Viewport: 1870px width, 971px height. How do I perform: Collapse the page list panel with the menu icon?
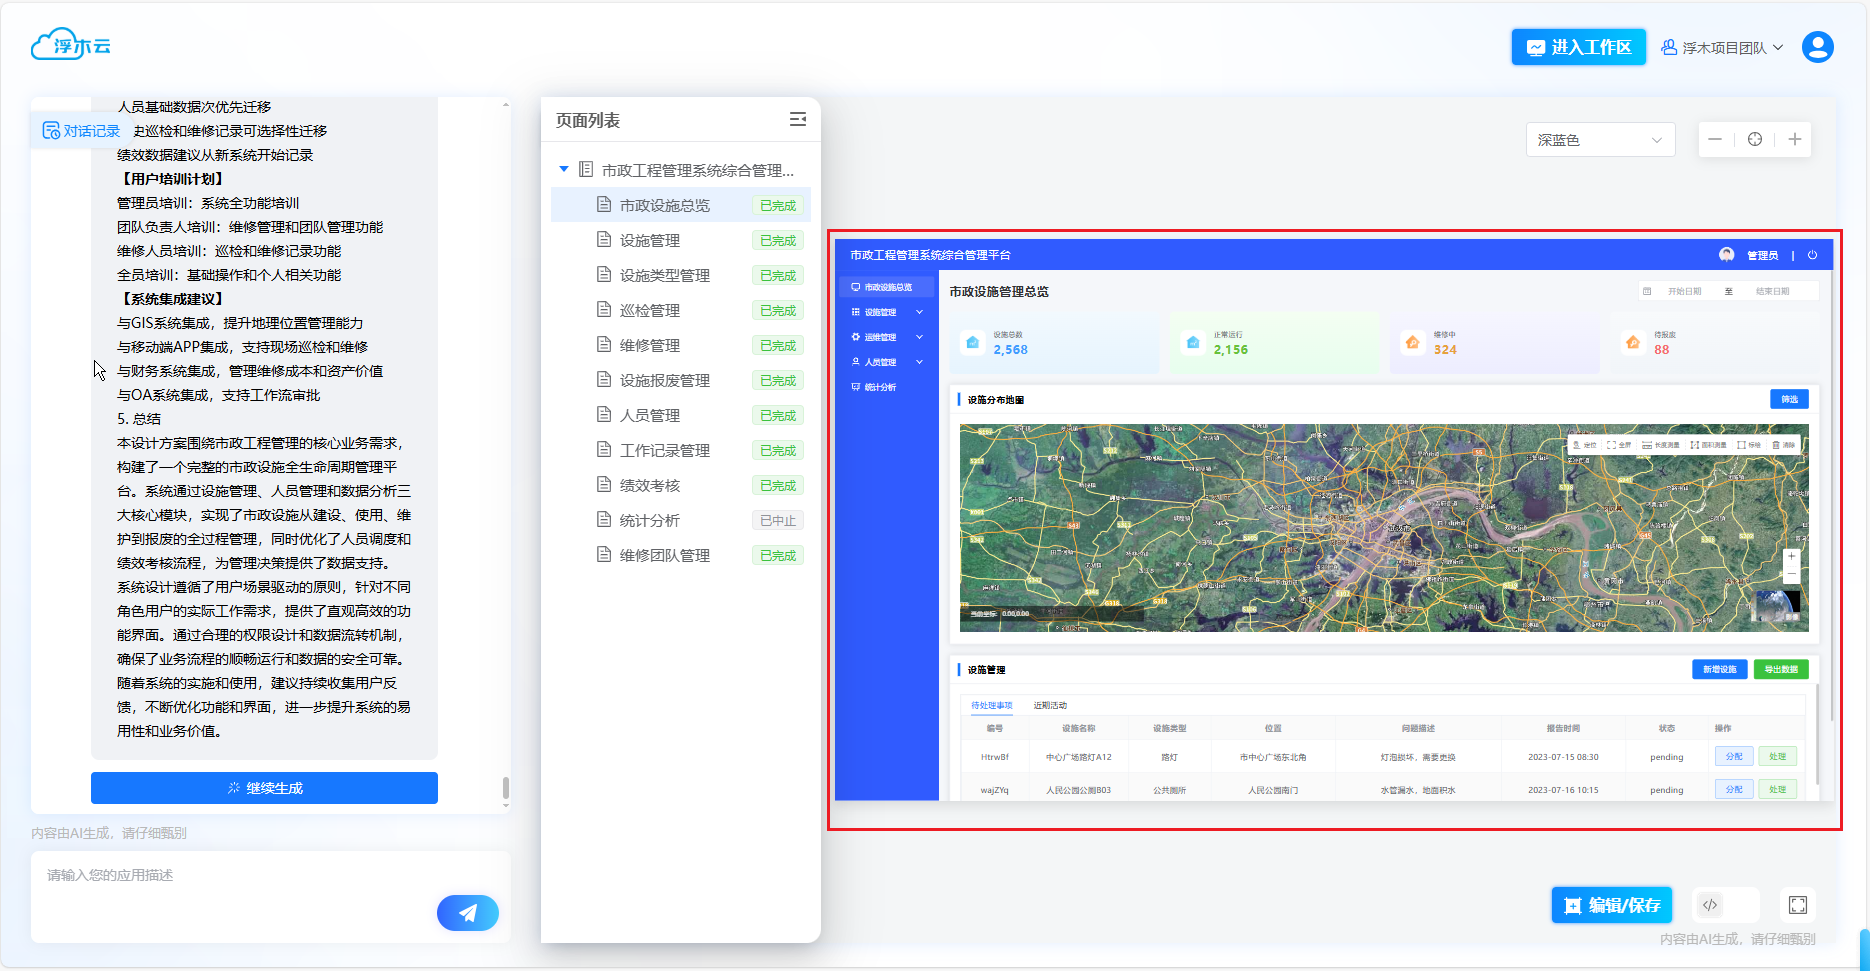point(798,120)
